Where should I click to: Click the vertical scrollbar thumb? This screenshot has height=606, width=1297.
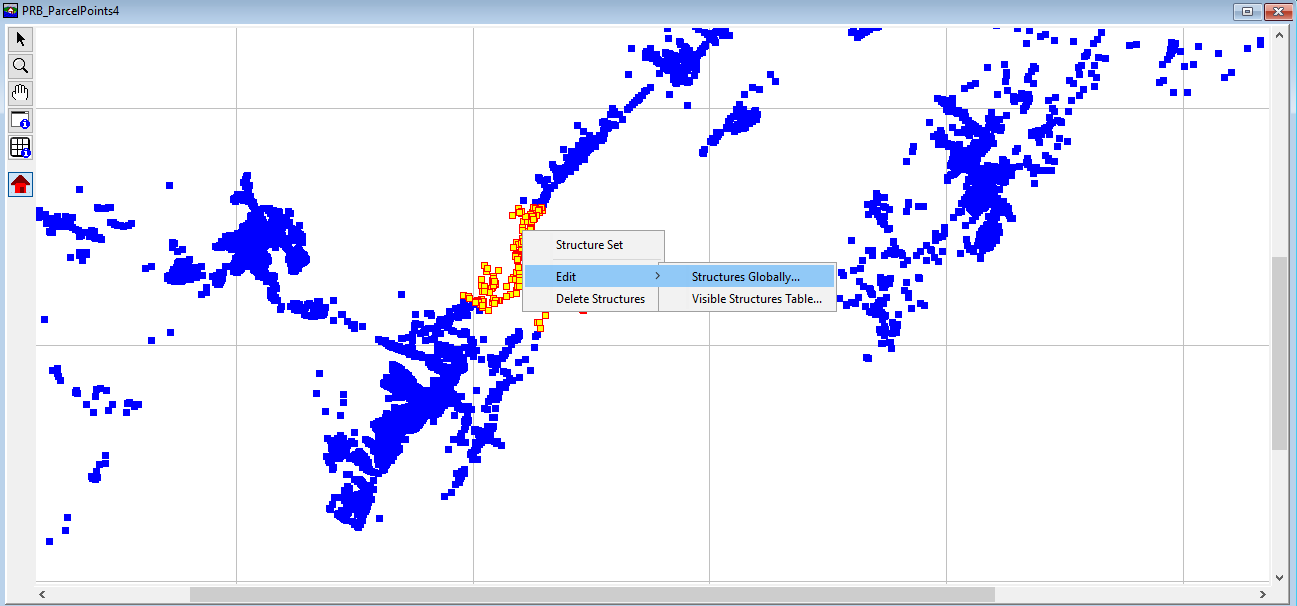tap(1279, 352)
